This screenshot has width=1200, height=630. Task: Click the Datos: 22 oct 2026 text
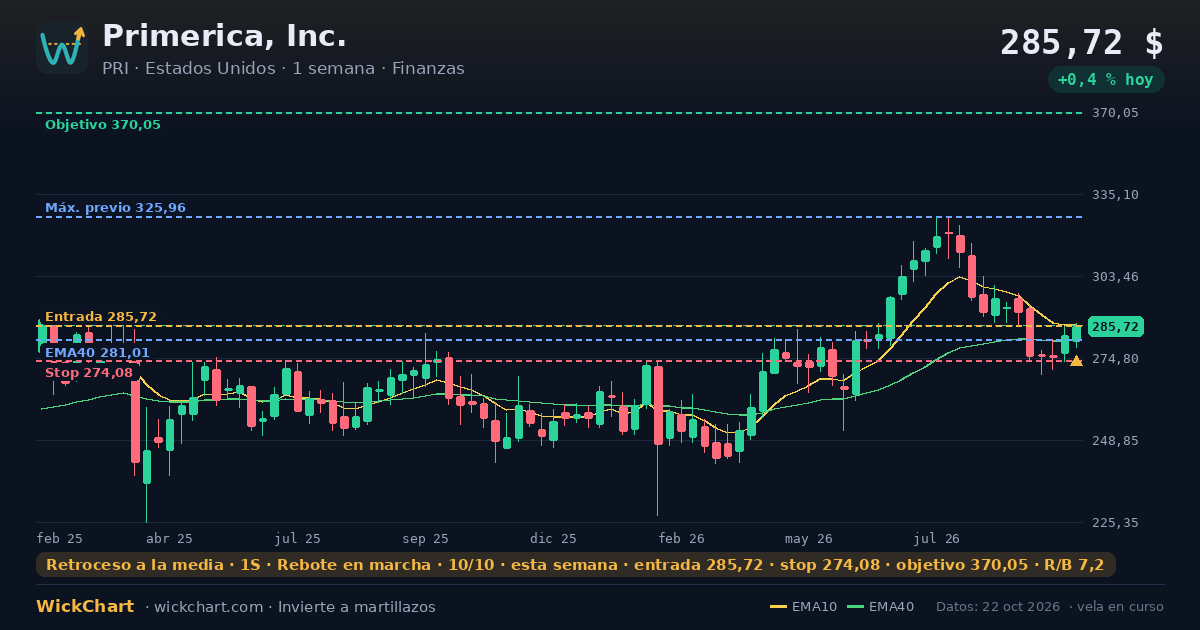(x=999, y=607)
